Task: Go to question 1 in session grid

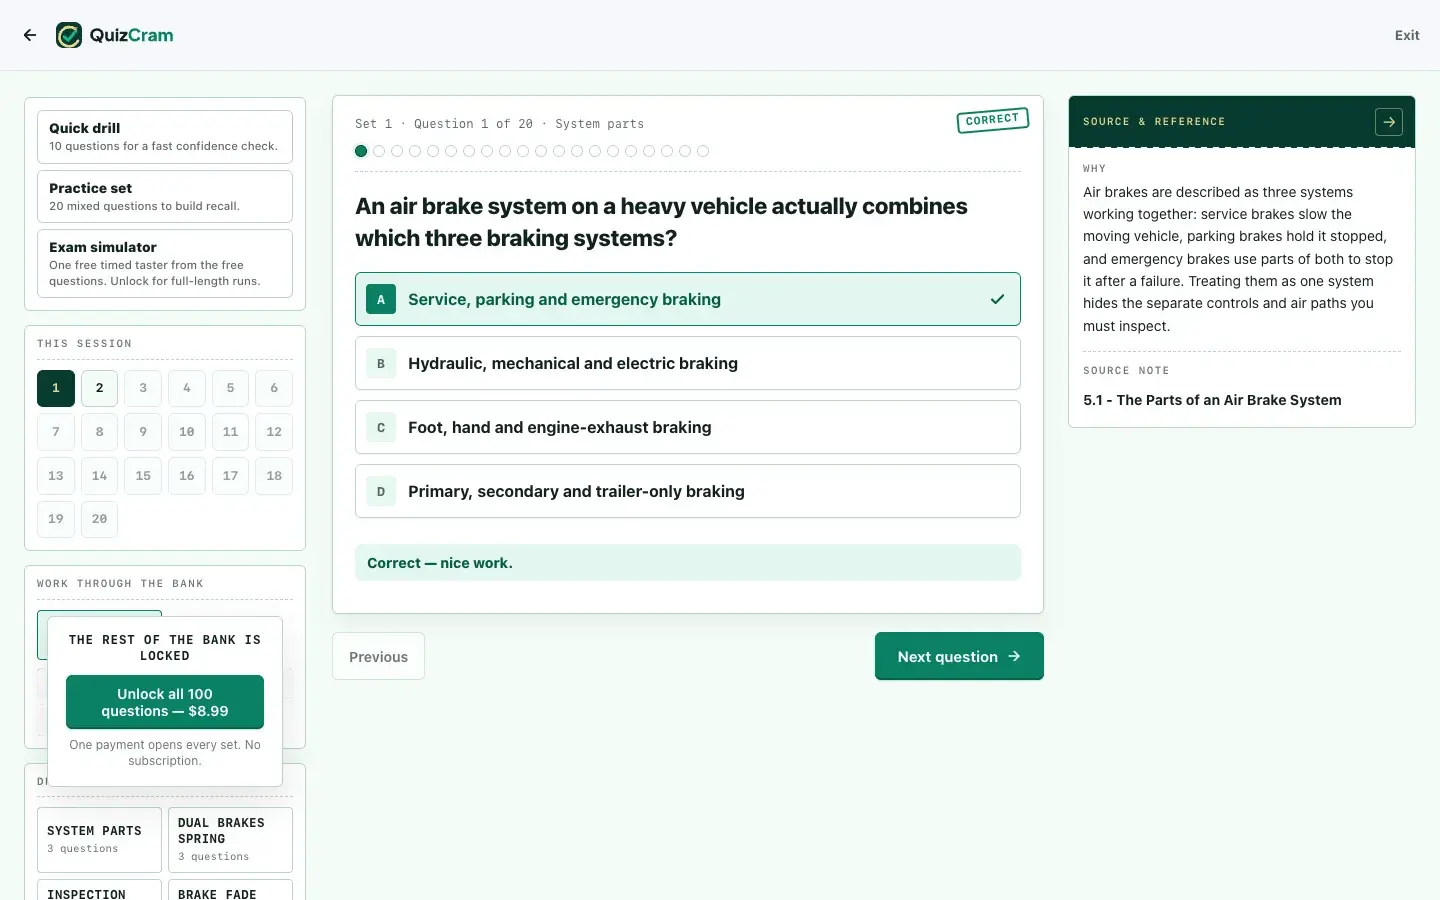Action: click(56, 388)
